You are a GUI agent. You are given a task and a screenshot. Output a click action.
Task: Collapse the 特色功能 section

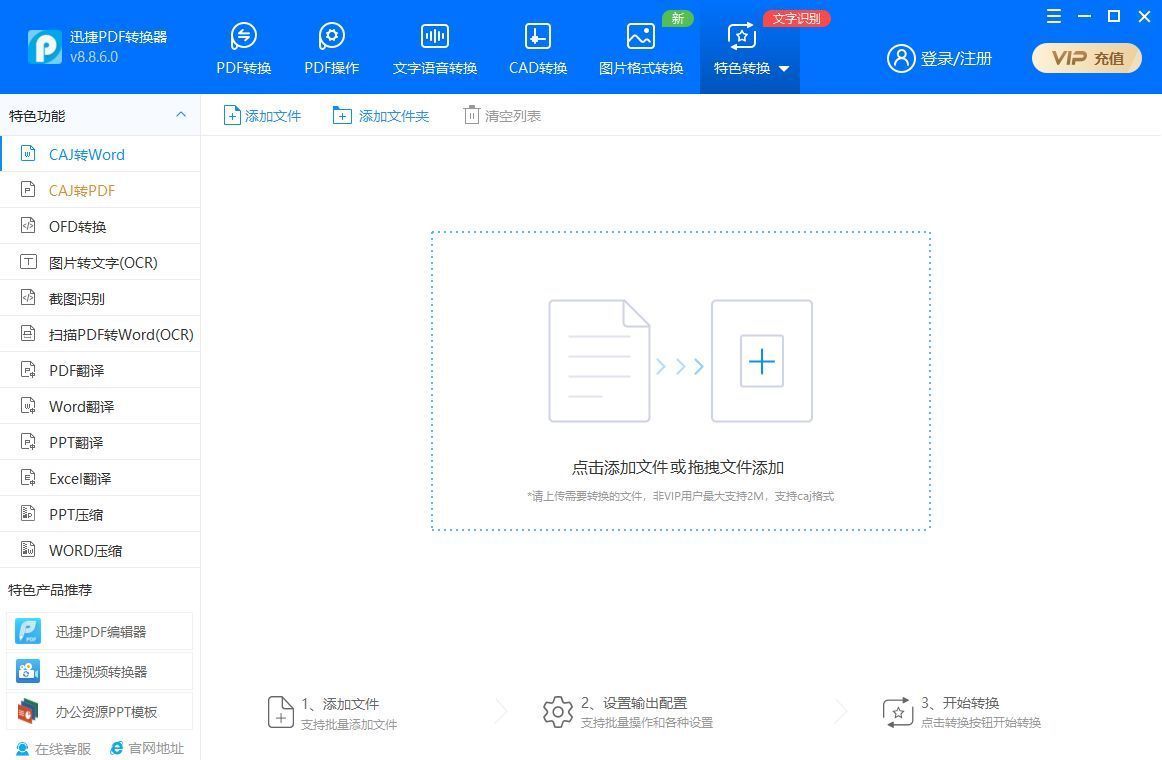coord(181,115)
